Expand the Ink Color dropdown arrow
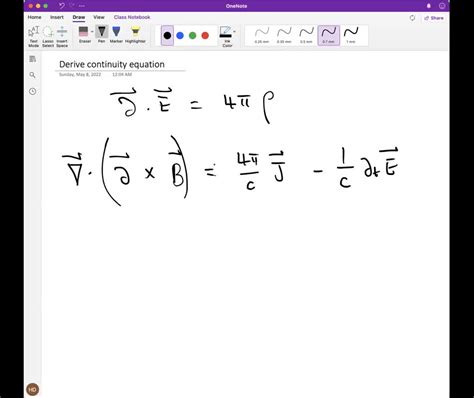Image resolution: width=474 pixels, height=398 pixels. tap(234, 32)
